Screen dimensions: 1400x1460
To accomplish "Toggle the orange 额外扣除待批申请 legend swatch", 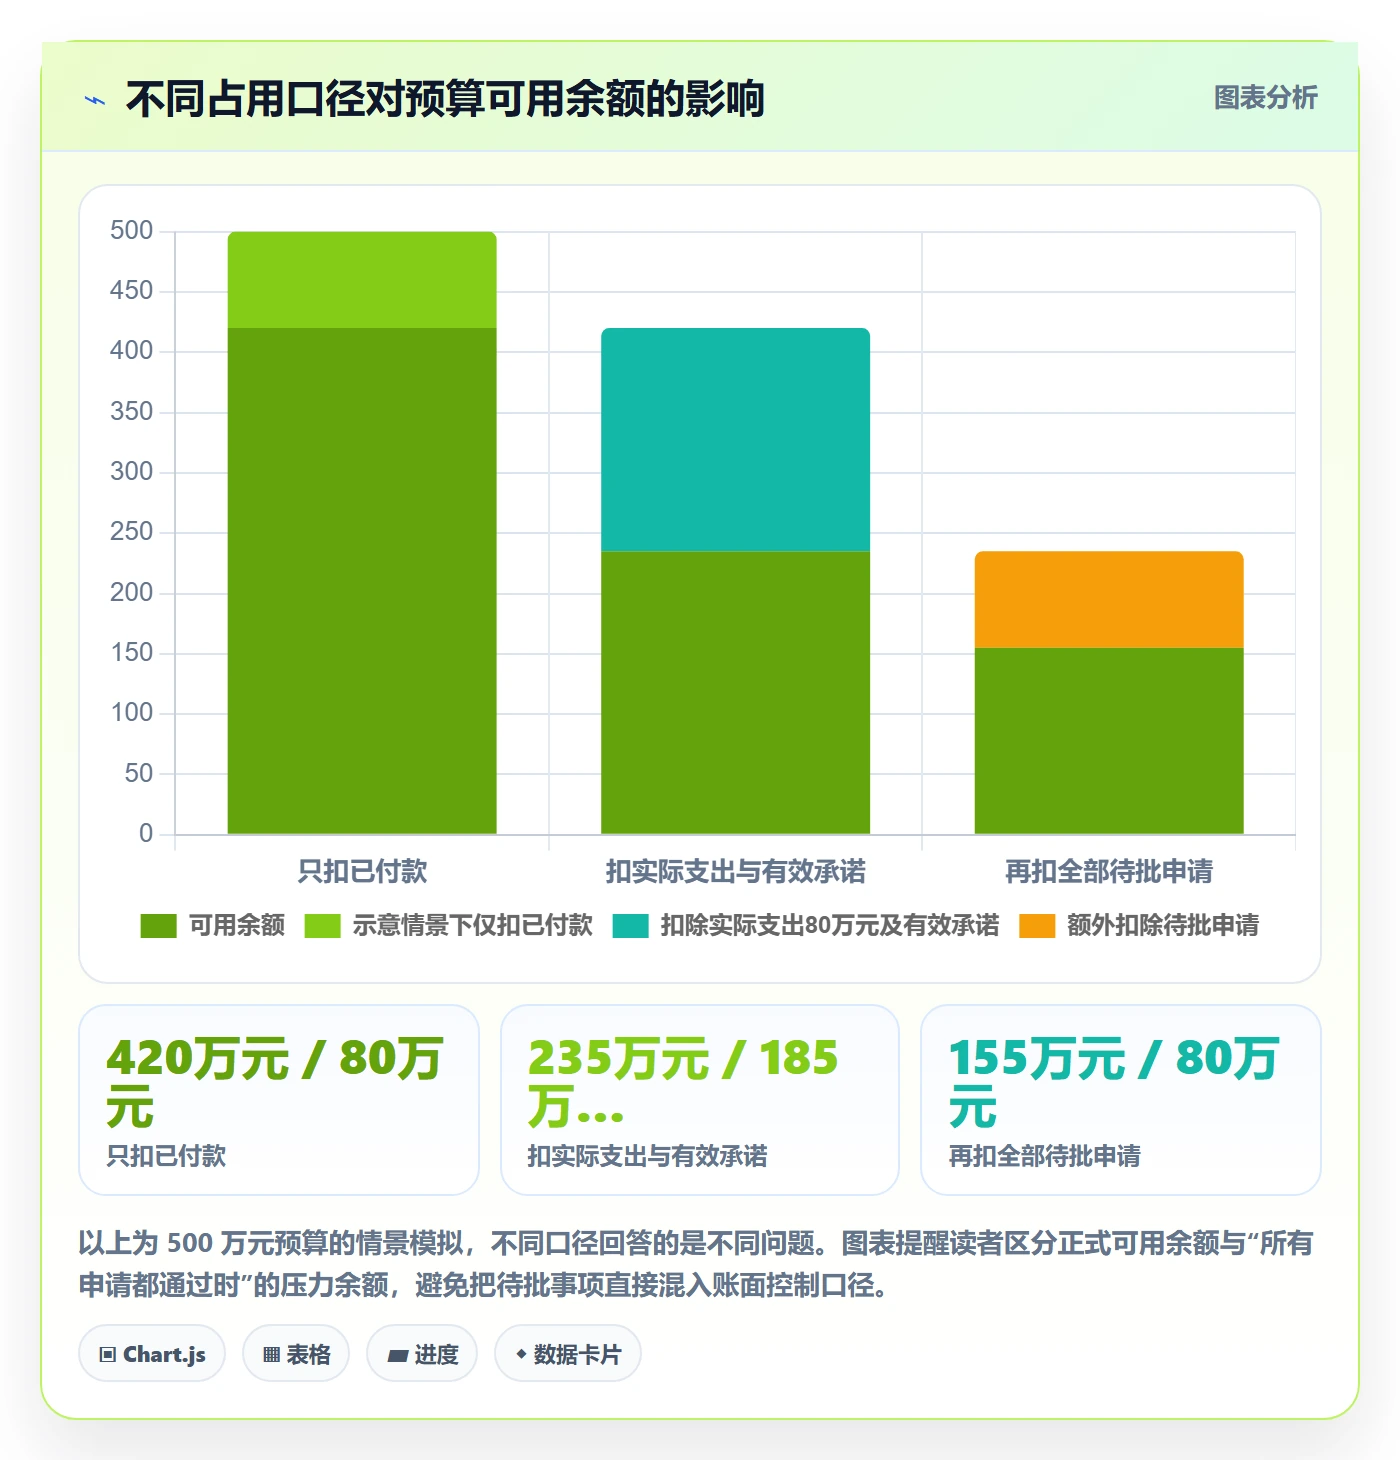I will click(1037, 926).
